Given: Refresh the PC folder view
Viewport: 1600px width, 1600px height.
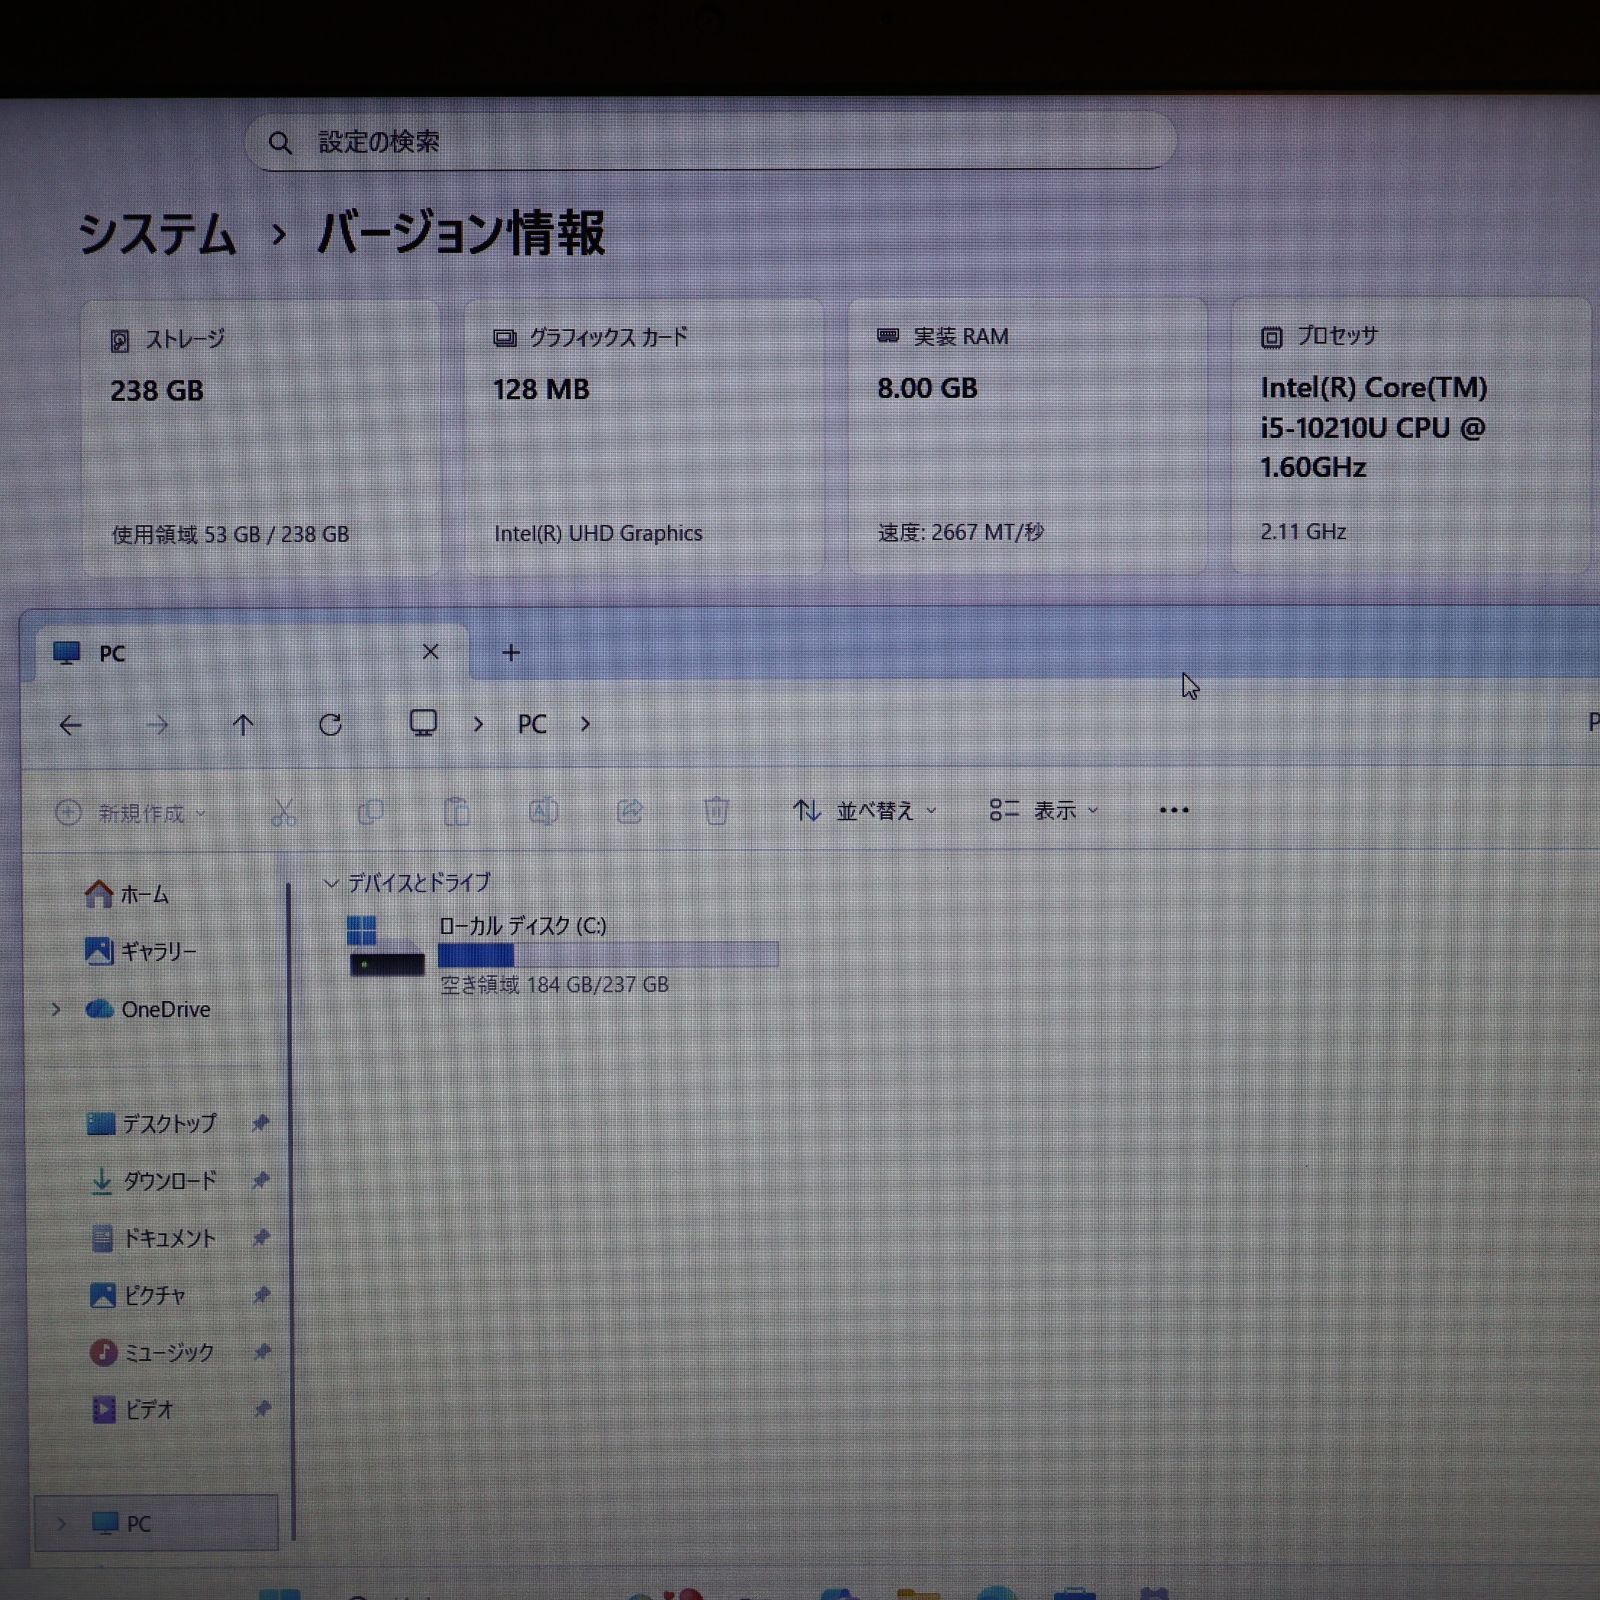Looking at the screenshot, I should [x=330, y=724].
